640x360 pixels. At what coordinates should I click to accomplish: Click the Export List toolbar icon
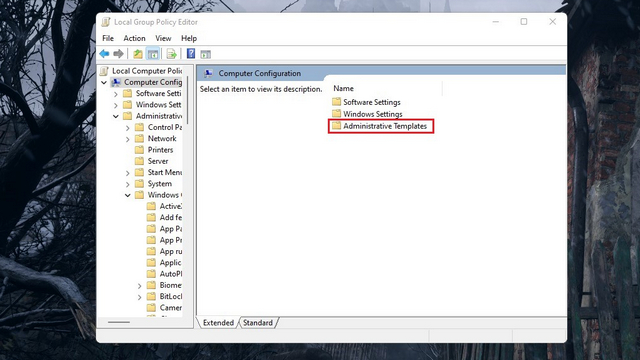click(172, 53)
